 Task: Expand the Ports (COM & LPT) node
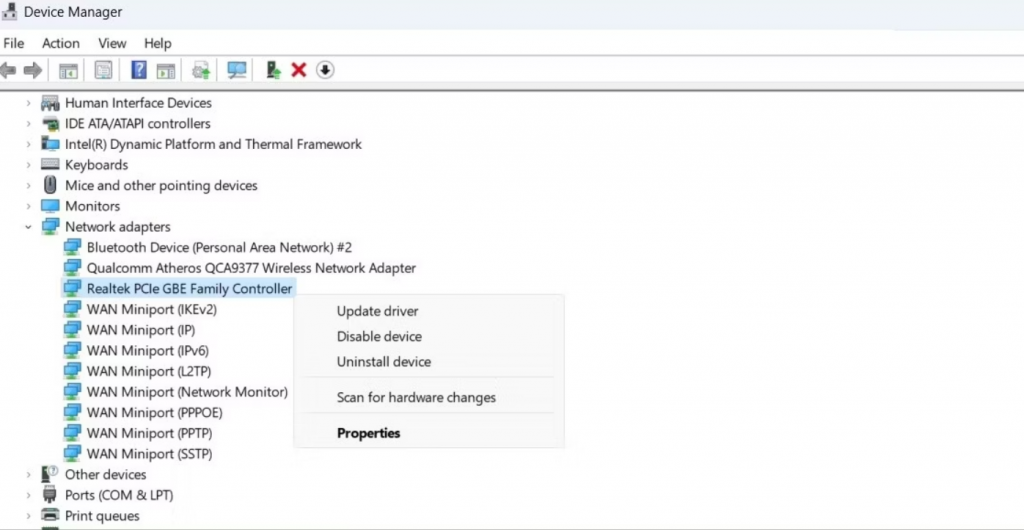(x=28, y=495)
